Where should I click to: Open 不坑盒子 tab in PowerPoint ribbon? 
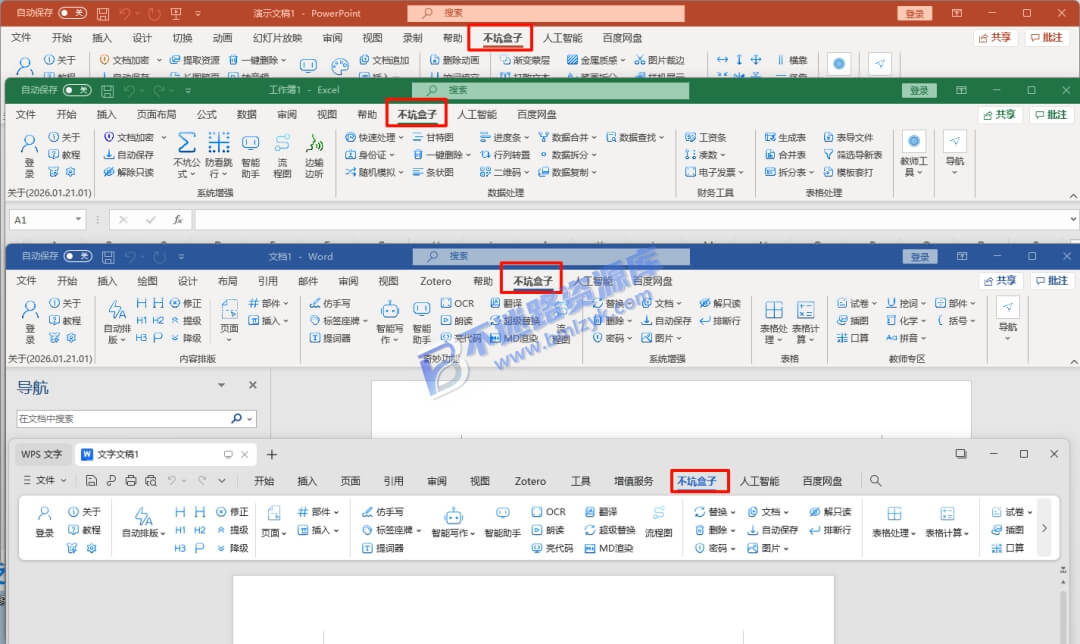(x=502, y=38)
